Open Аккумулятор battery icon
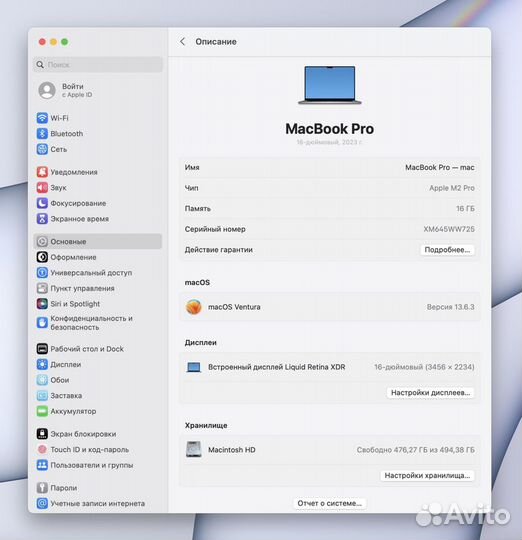This screenshot has height=540, width=522. [x=42, y=411]
